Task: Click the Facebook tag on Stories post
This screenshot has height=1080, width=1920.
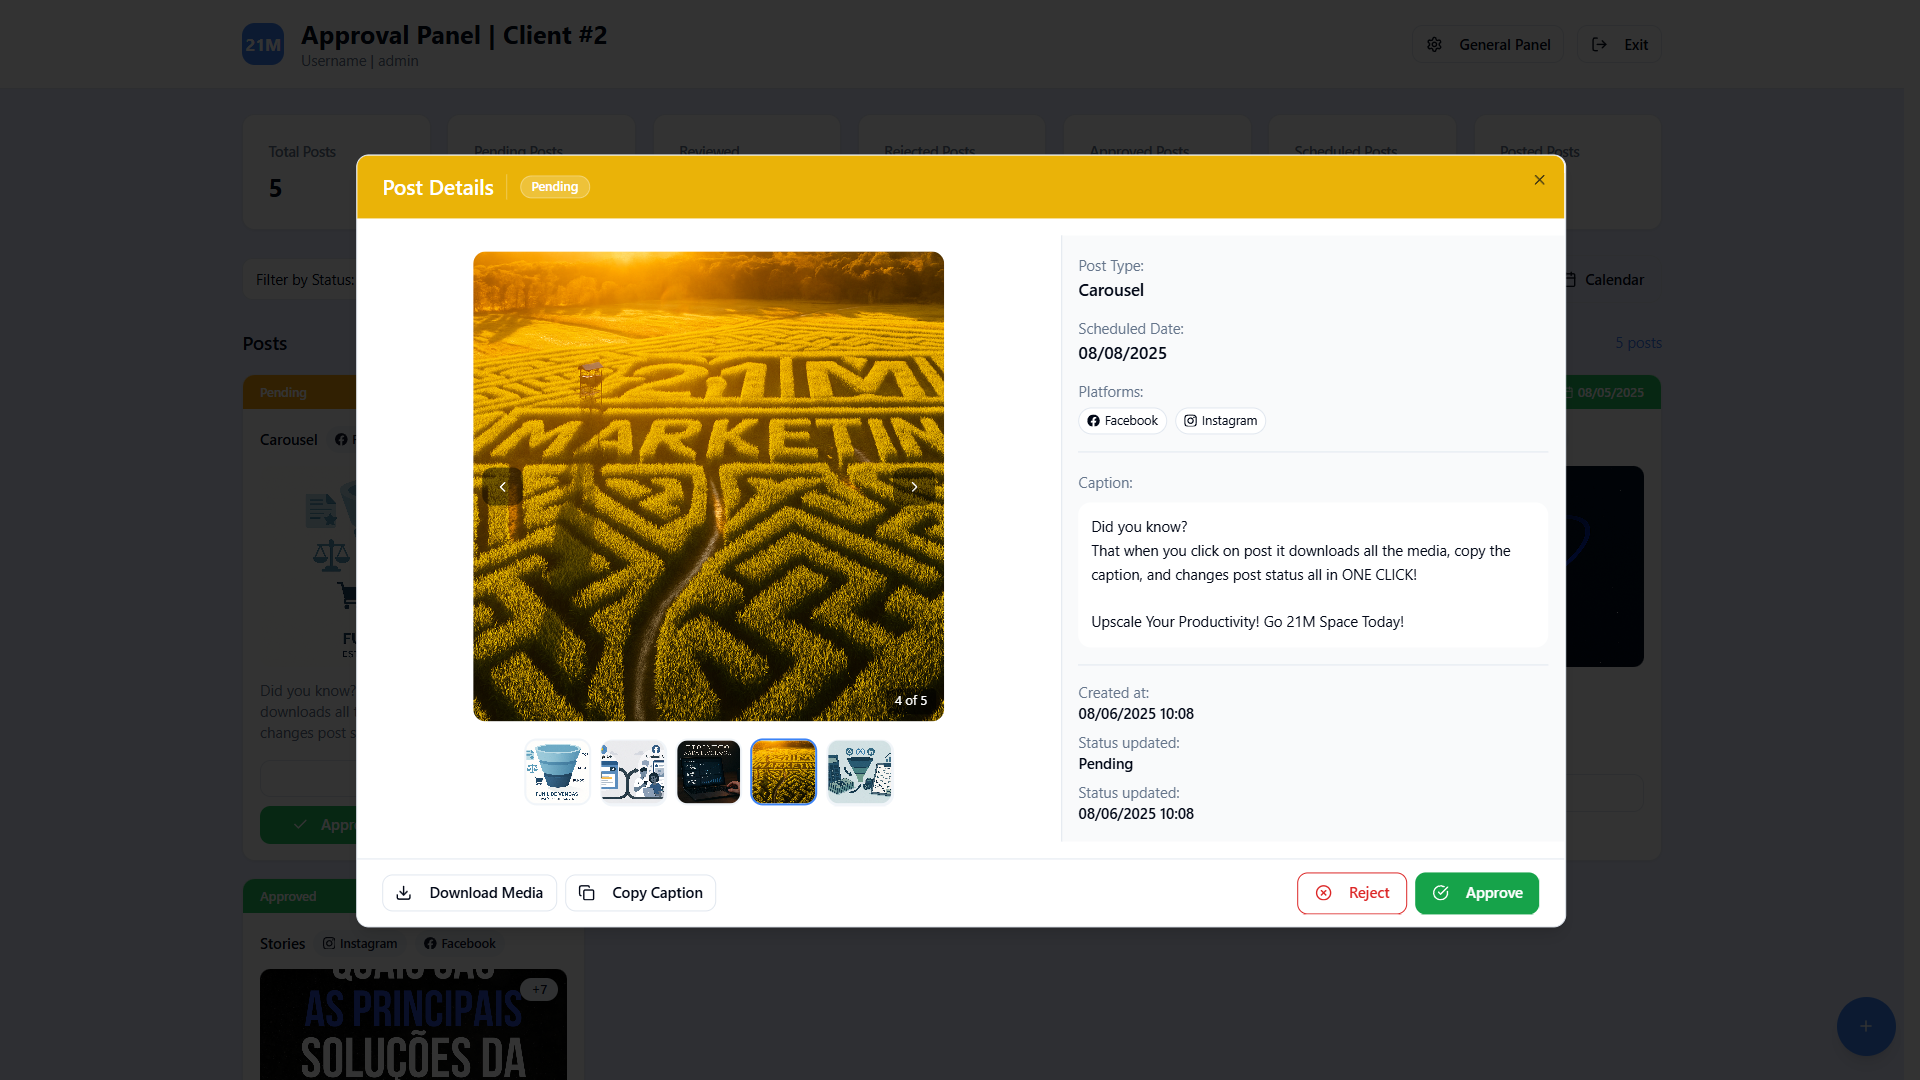Action: click(459, 943)
